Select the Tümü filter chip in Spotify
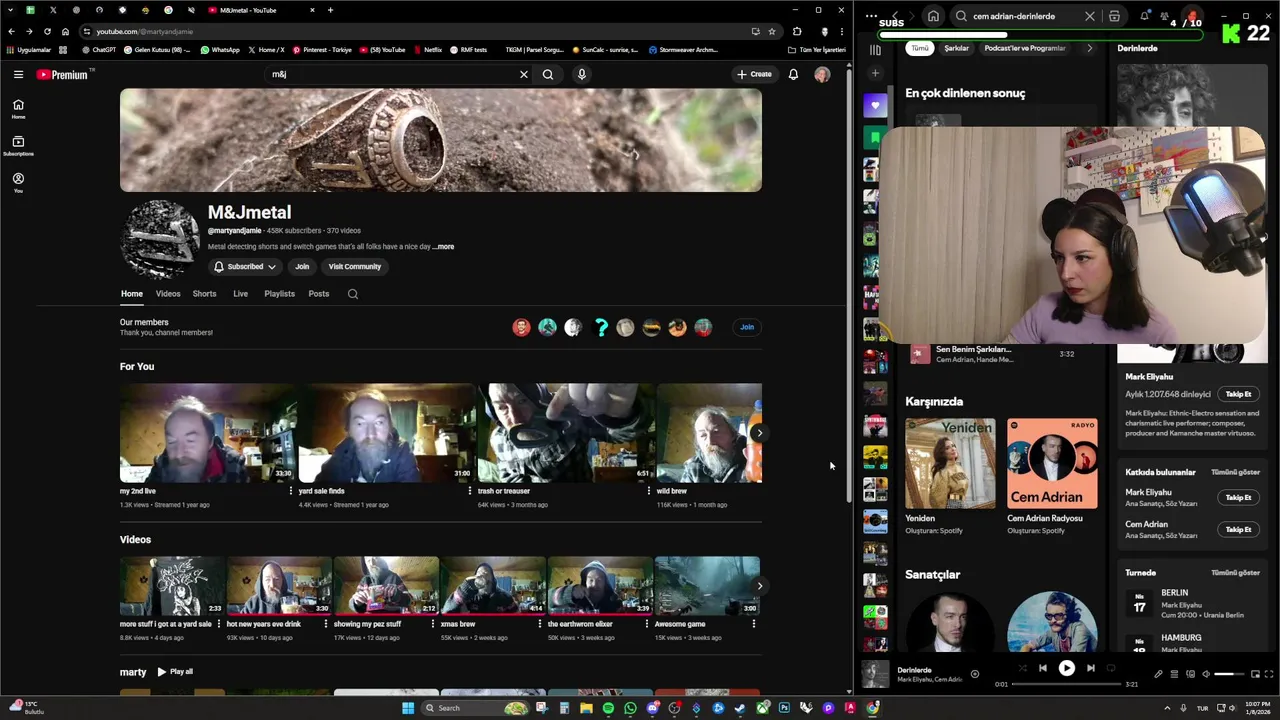 [x=920, y=48]
